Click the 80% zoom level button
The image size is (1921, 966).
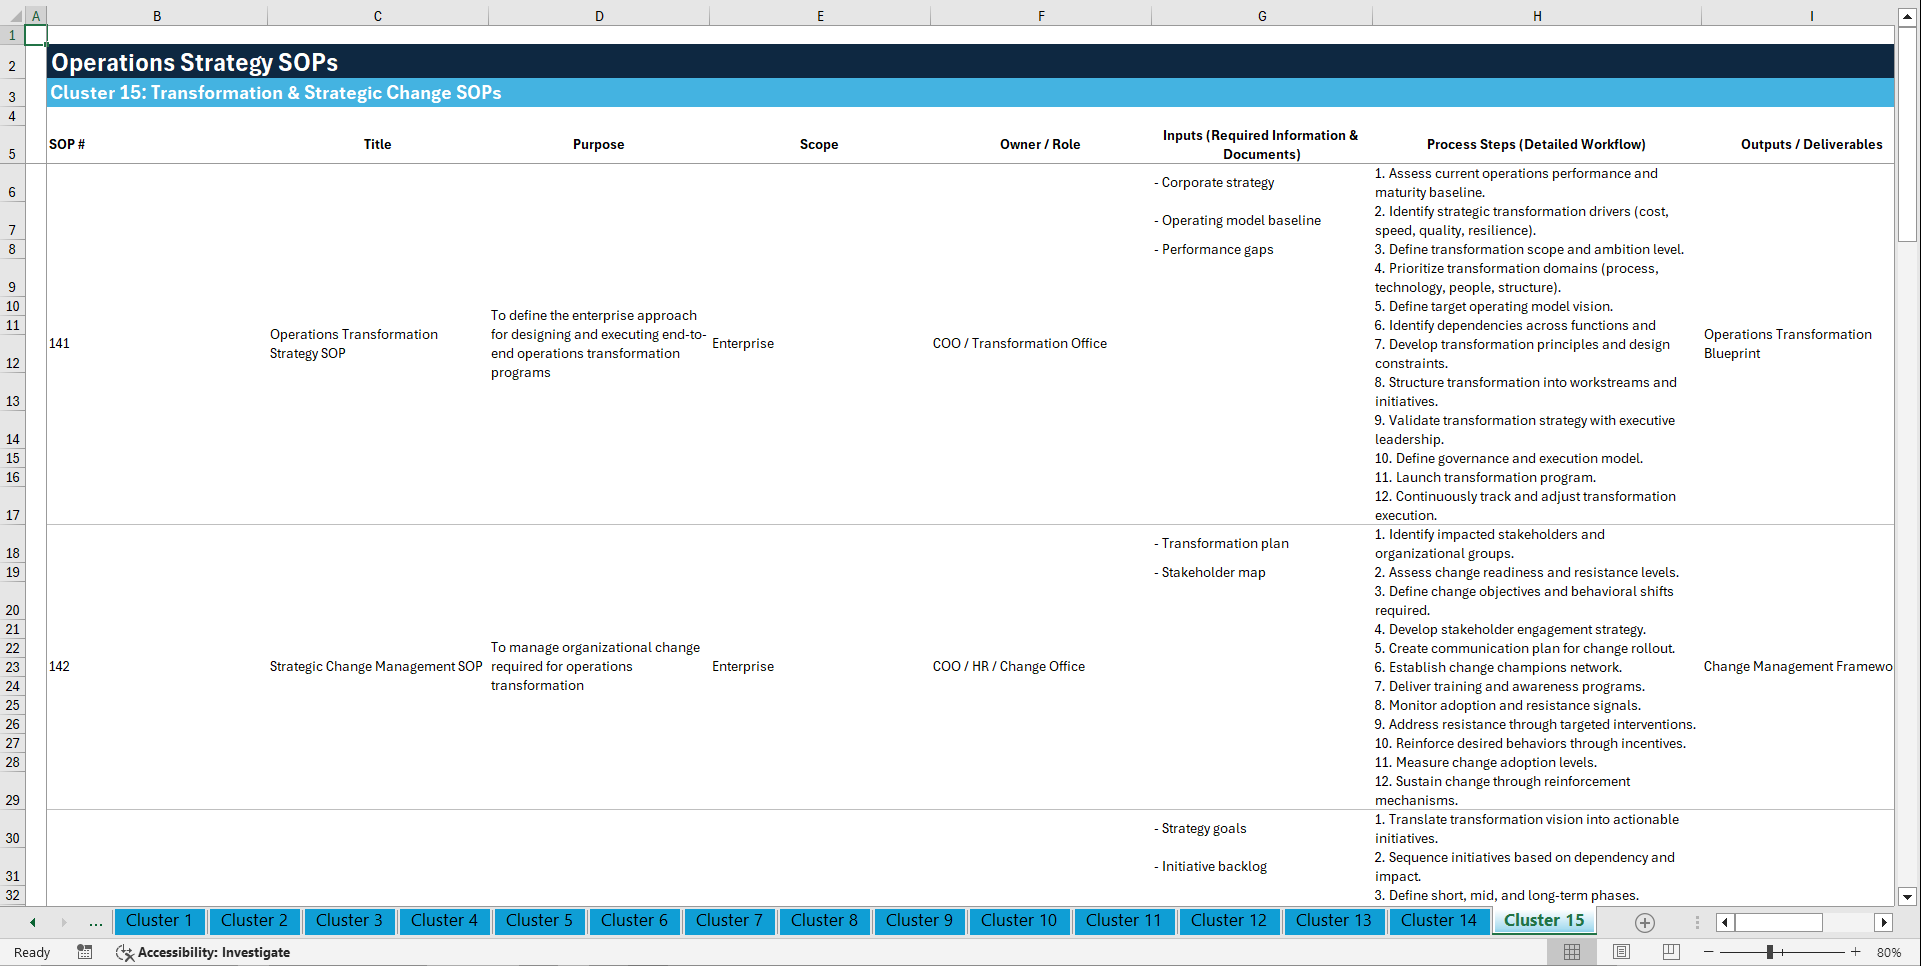[1889, 952]
